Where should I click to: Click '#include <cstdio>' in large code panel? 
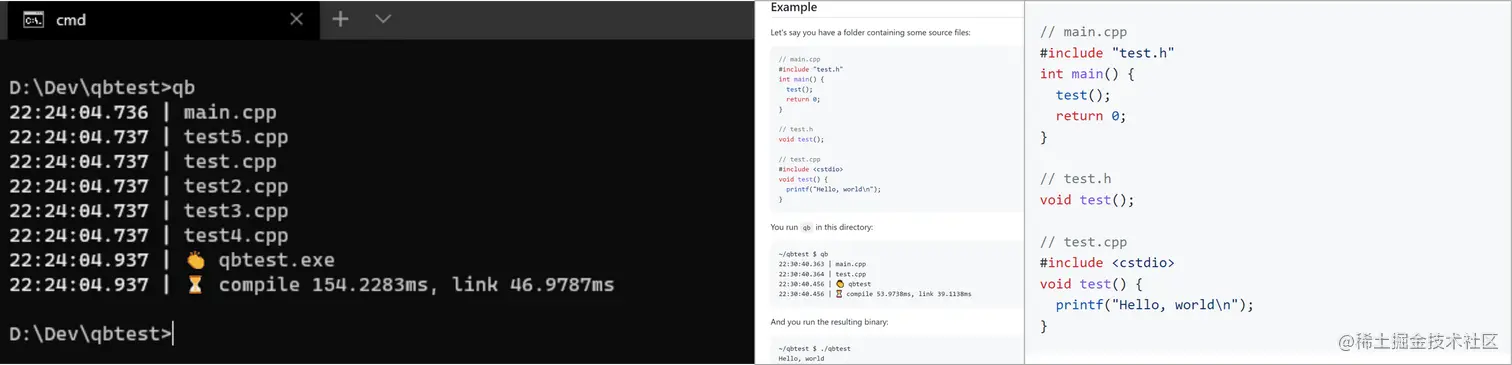point(1107,263)
